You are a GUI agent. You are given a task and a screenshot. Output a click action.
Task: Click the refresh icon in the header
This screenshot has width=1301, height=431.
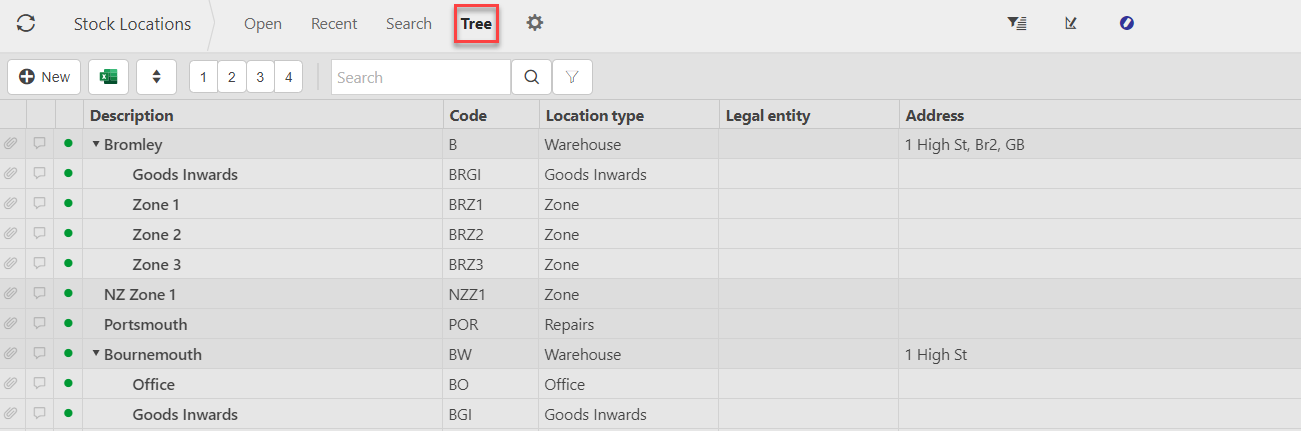pos(26,23)
